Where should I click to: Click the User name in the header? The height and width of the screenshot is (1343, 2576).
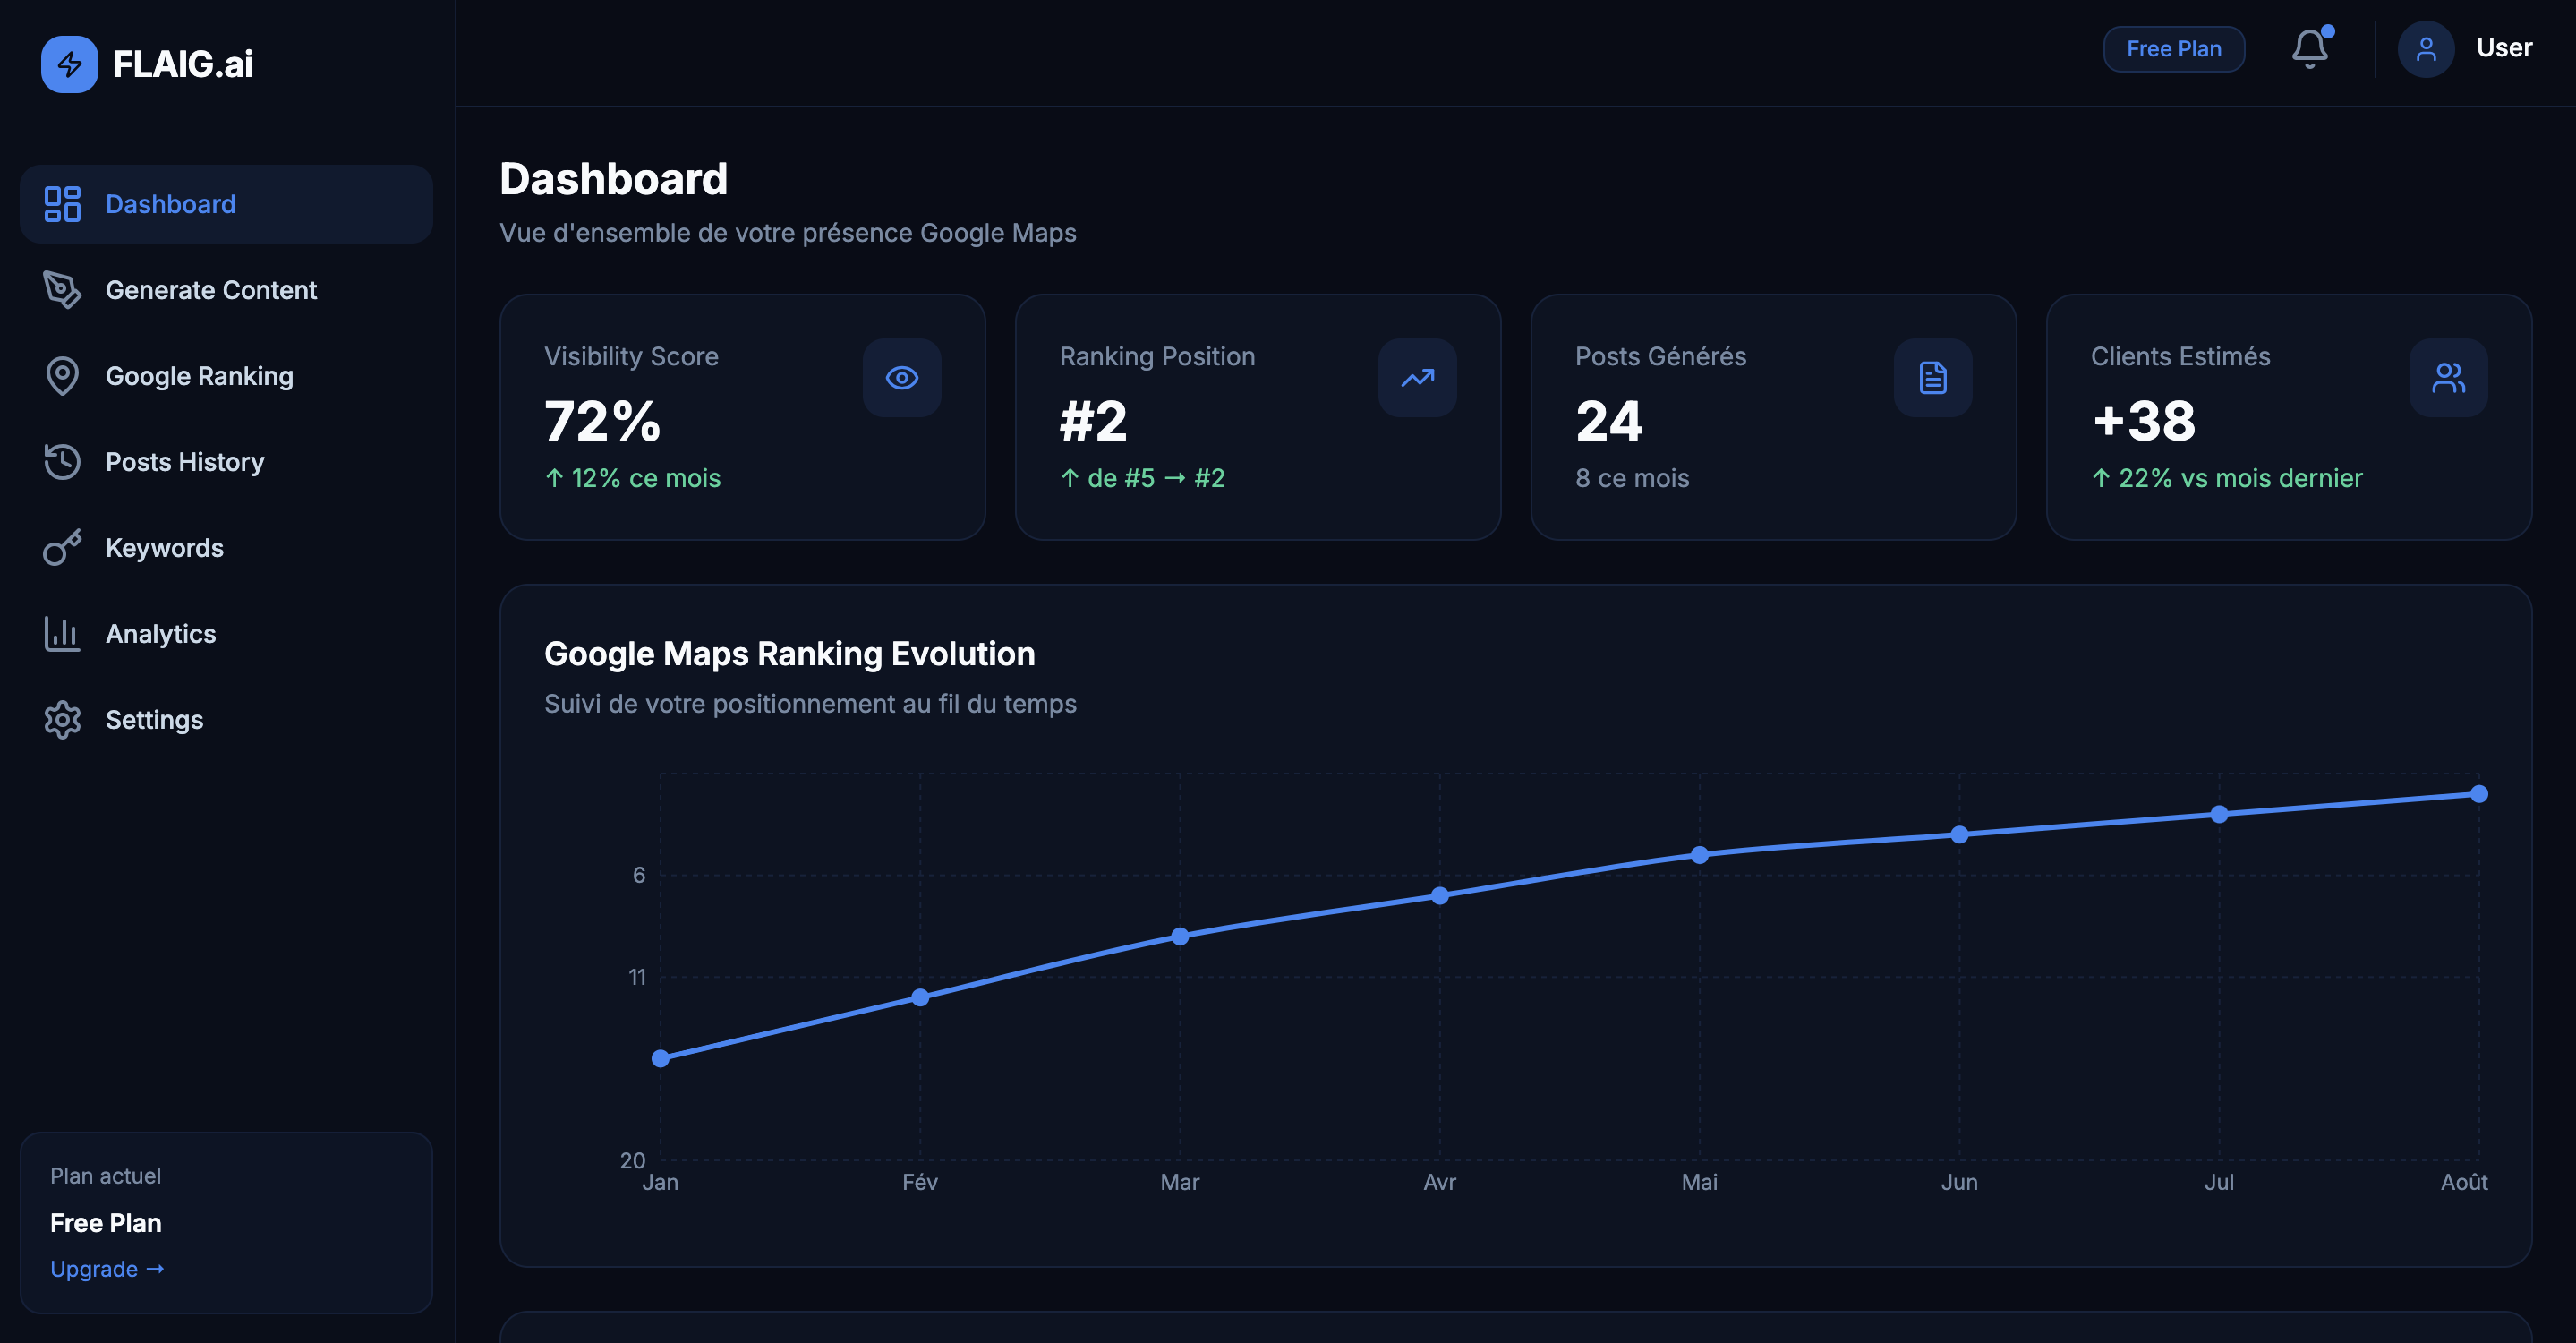tap(2504, 48)
